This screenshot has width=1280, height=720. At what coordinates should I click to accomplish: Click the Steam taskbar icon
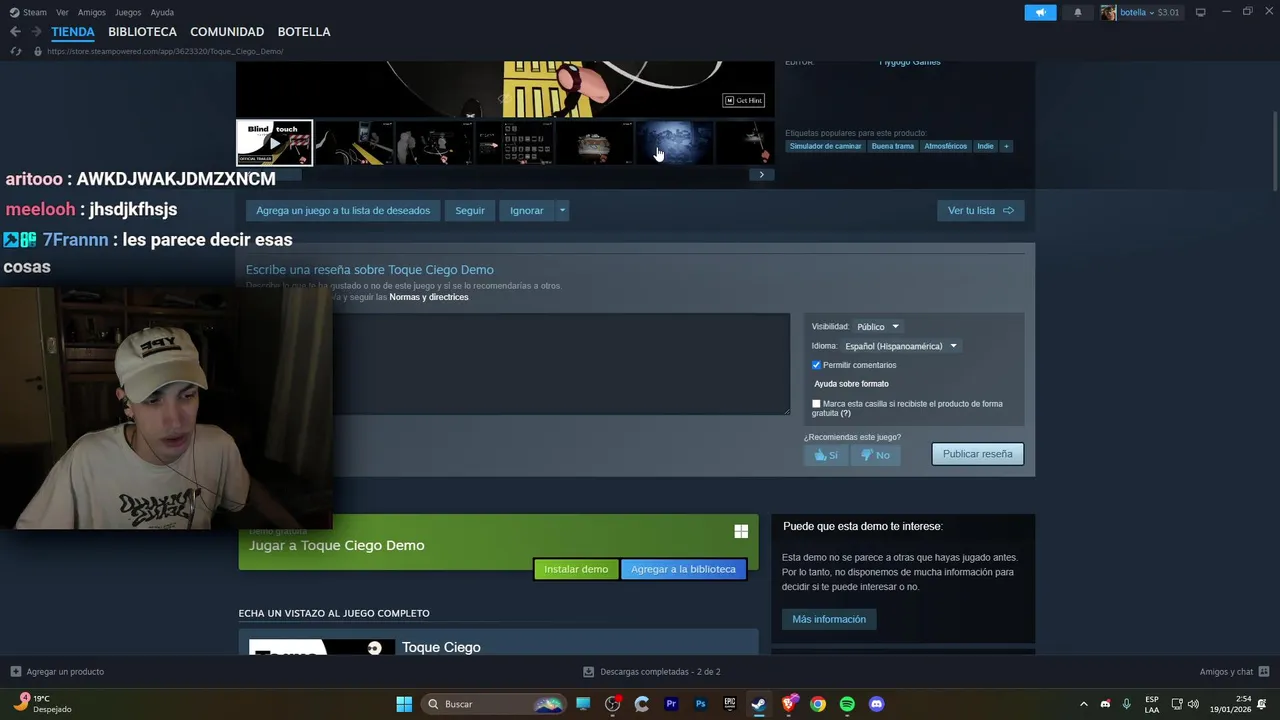(759, 704)
